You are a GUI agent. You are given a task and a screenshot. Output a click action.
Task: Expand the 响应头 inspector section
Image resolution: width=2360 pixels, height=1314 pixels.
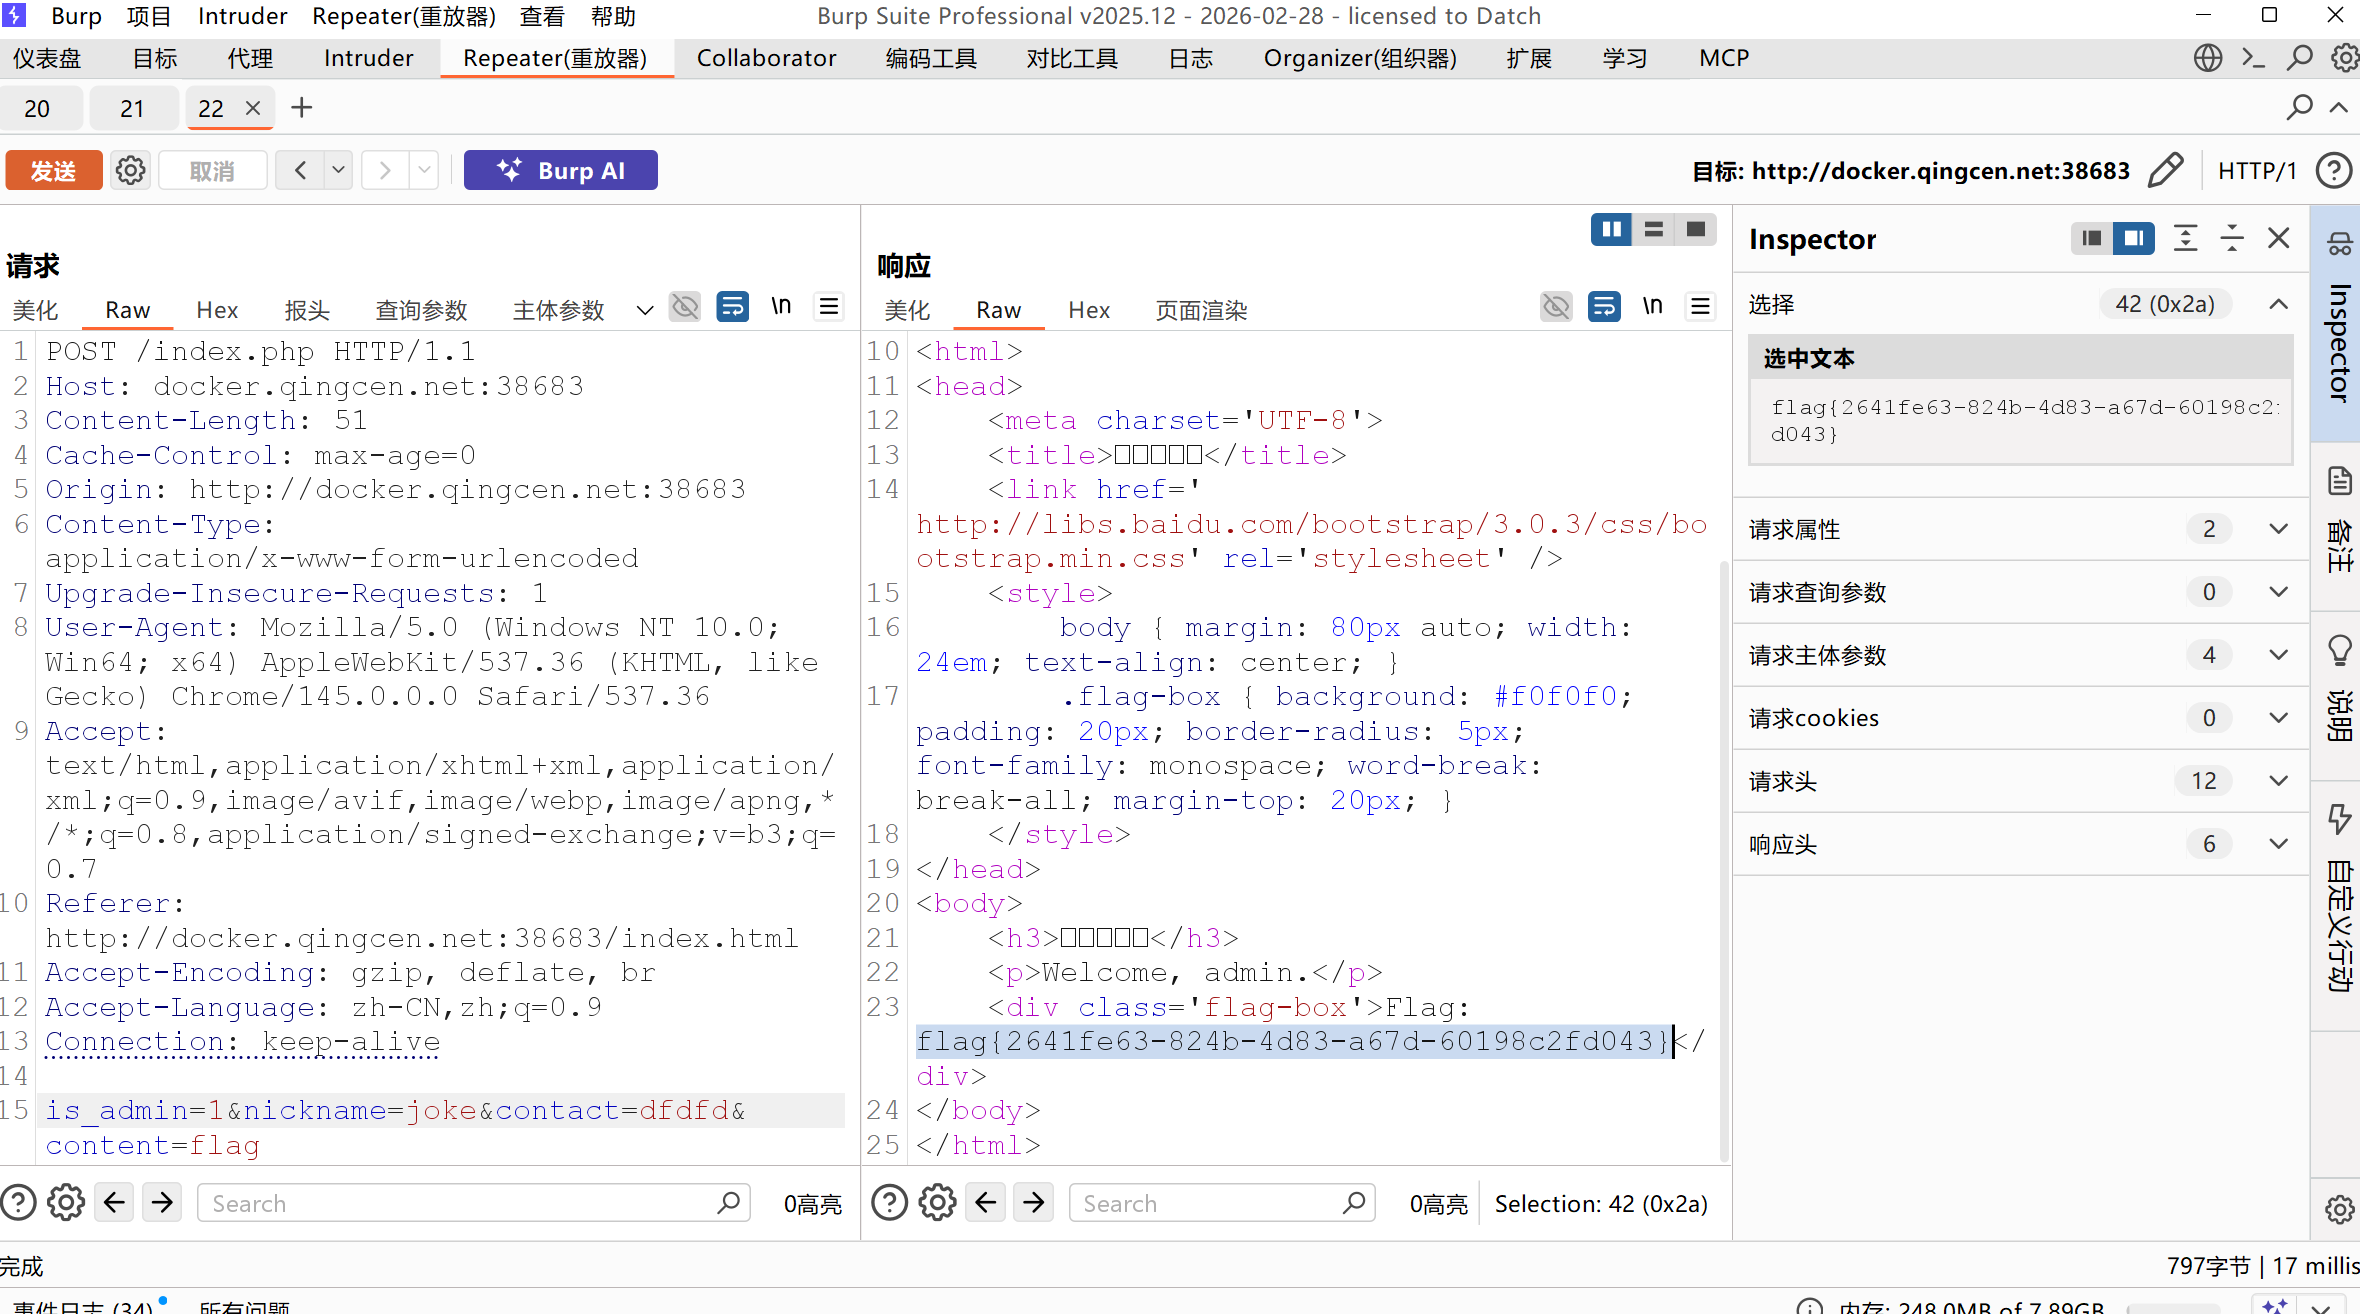tap(2278, 844)
